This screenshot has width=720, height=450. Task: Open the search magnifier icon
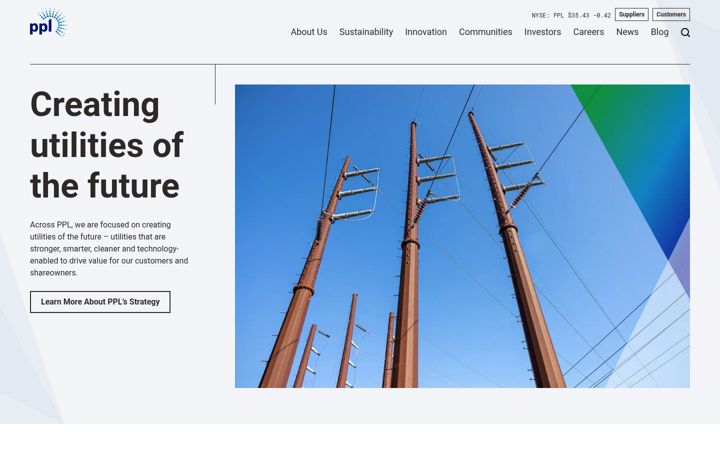685,33
